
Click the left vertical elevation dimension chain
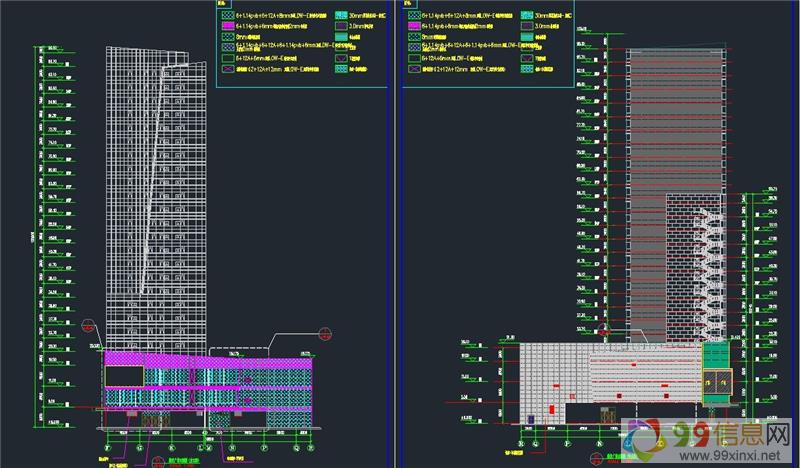pyautogui.click(x=42, y=230)
